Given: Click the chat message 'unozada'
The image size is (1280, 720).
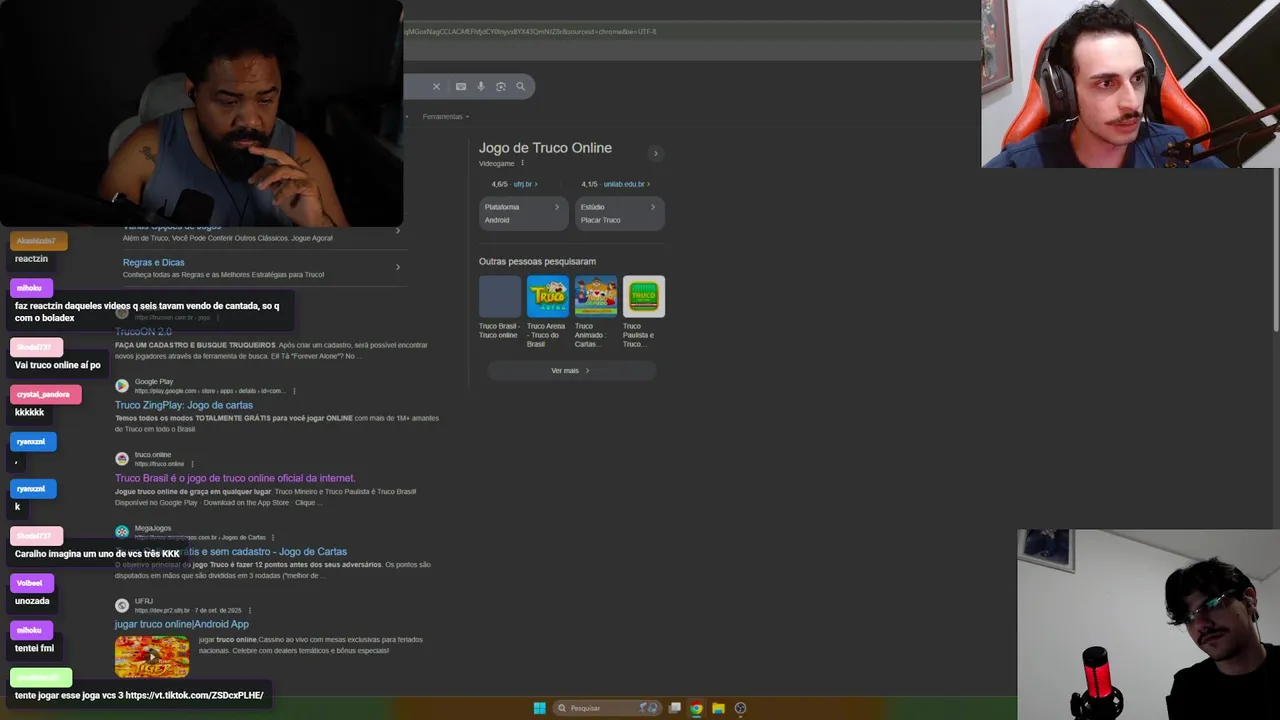Looking at the screenshot, I should coord(32,601).
